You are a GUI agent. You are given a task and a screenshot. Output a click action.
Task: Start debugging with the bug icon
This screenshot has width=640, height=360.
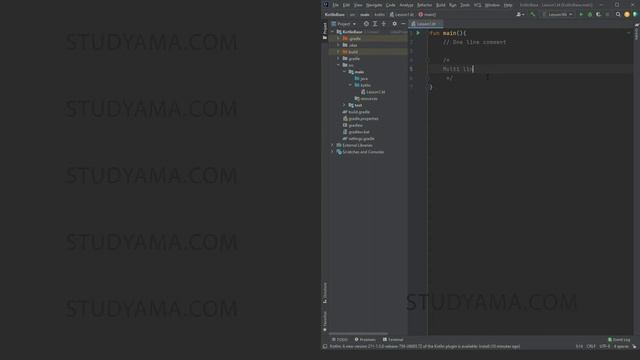590,14
